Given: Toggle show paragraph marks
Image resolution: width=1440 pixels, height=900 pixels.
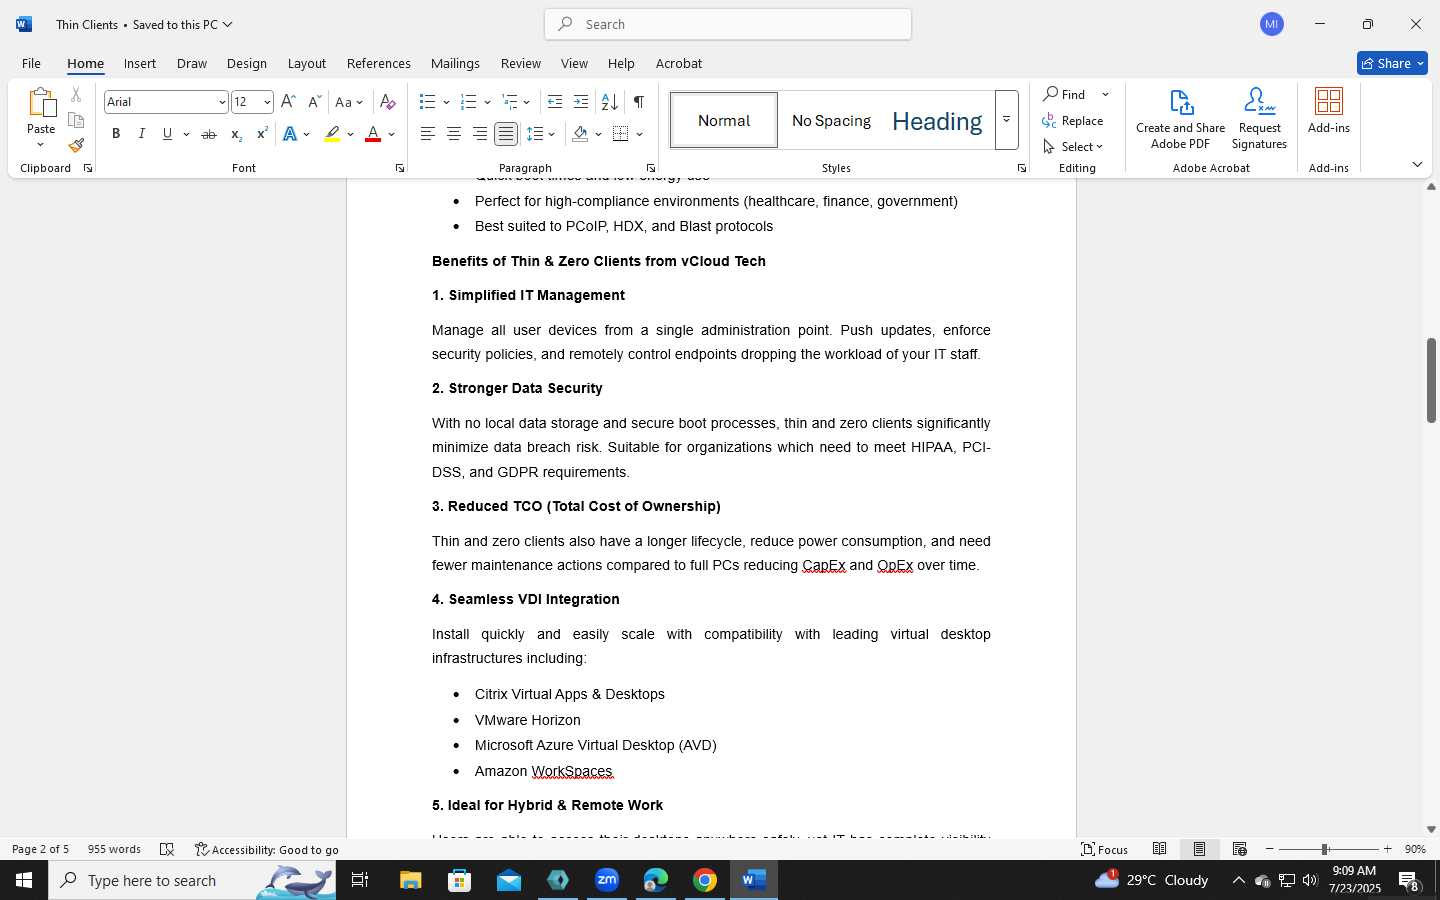Looking at the screenshot, I should click(x=638, y=102).
